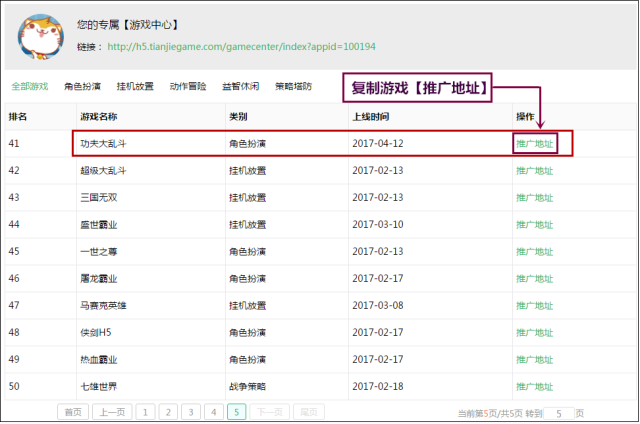Click 推广地址 for 屠龙霸业
The height and width of the screenshot is (424, 640).
(535, 278)
